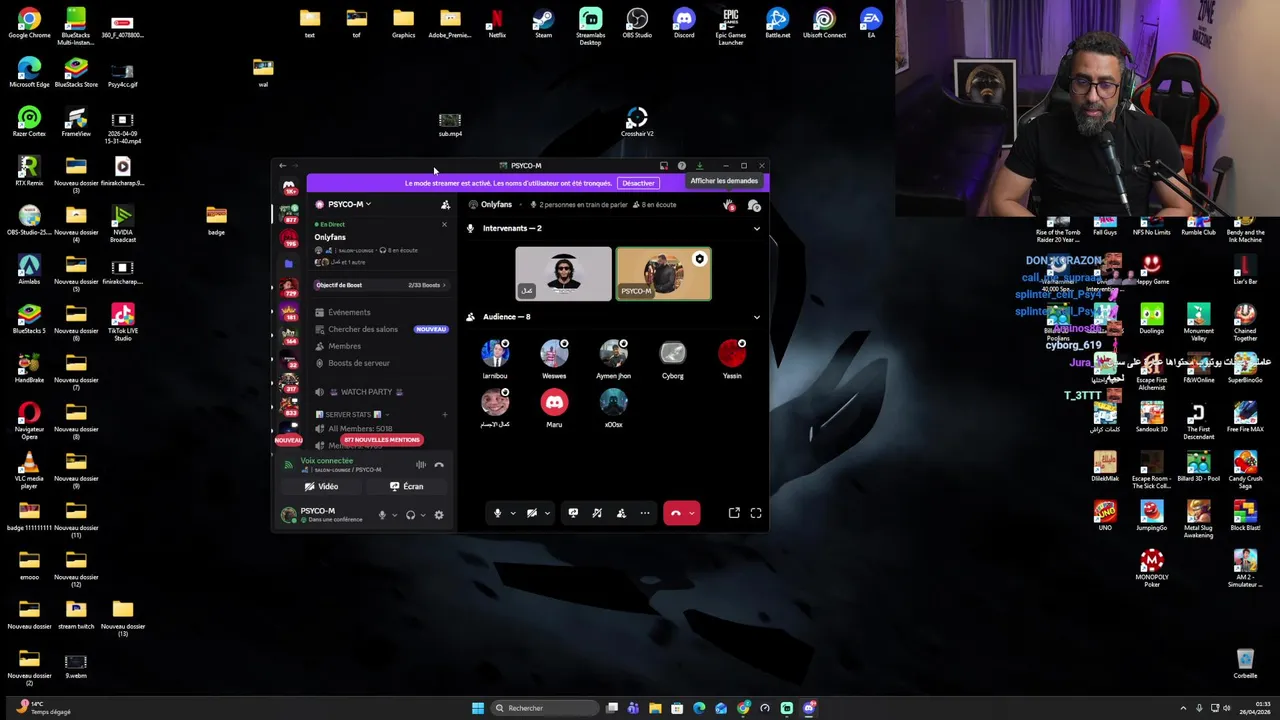Pop out the call window
This screenshot has width=1280, height=720.
[x=734, y=513]
